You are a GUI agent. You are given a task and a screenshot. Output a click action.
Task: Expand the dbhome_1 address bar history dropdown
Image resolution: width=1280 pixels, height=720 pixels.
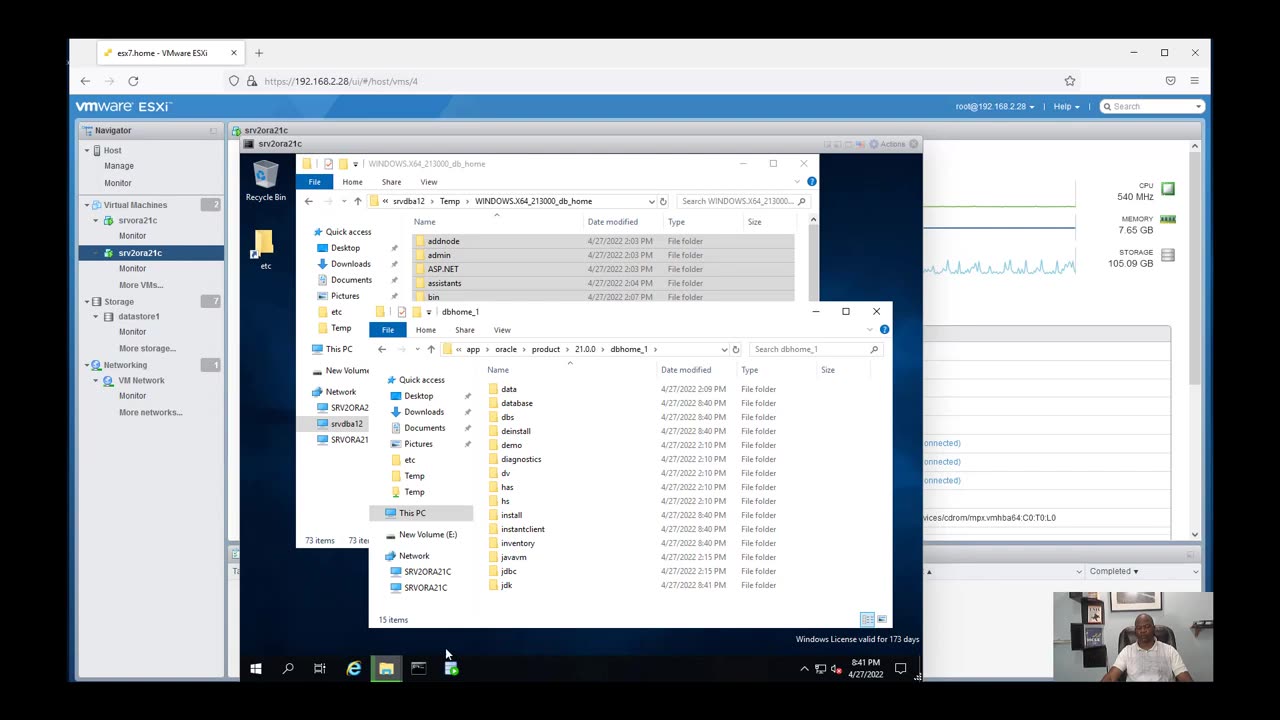click(724, 349)
